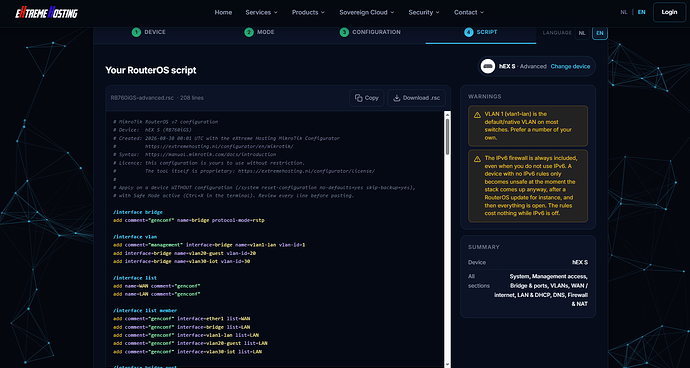The image size is (690, 368).
Task: Open the Configuration step tab
Action: coord(370,32)
